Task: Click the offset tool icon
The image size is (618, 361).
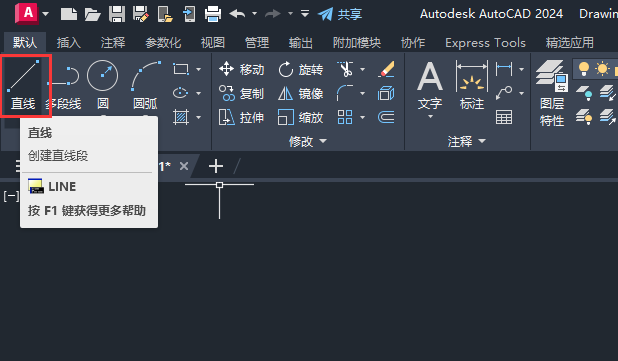Action: coord(386,117)
